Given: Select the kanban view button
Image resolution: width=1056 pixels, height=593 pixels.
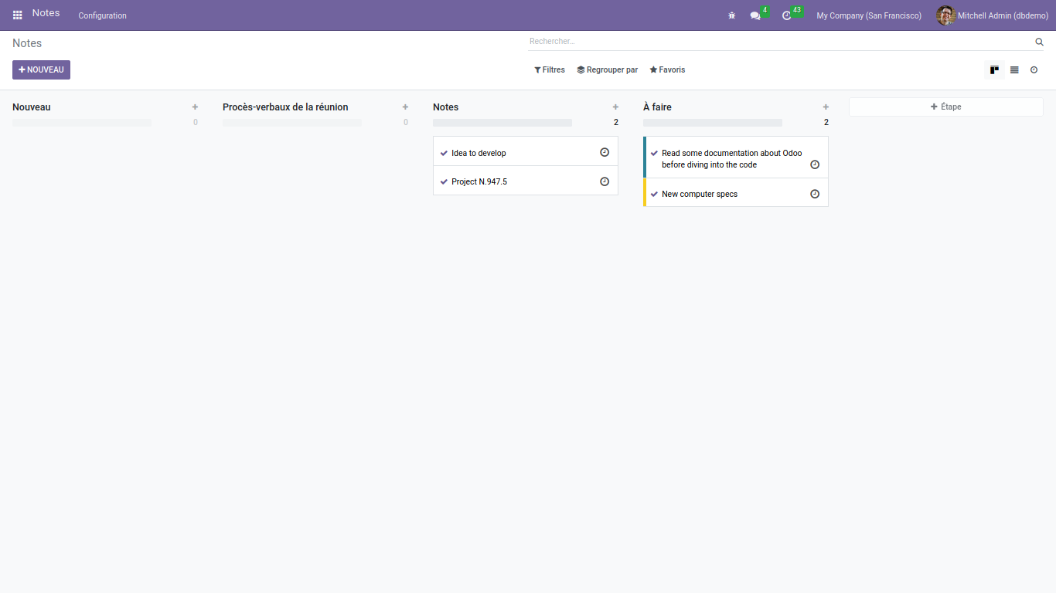Looking at the screenshot, I should 994,70.
